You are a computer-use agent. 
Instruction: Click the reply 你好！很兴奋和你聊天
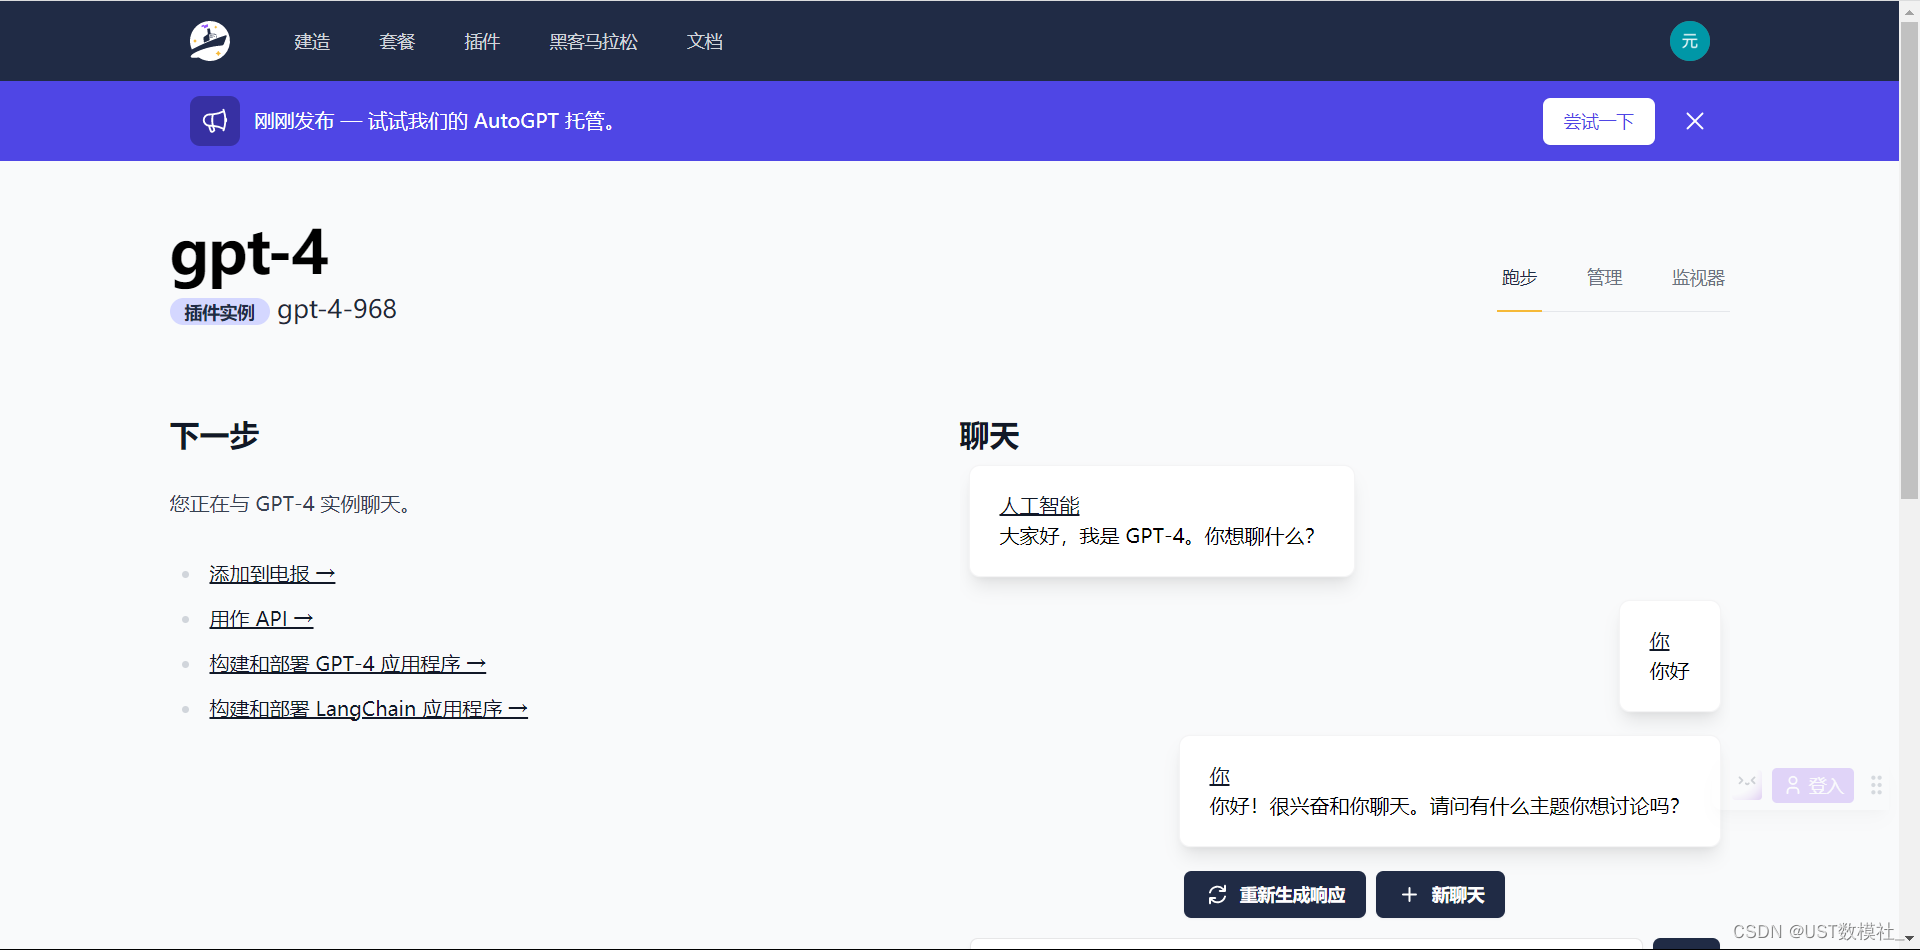pyautogui.click(x=1445, y=807)
